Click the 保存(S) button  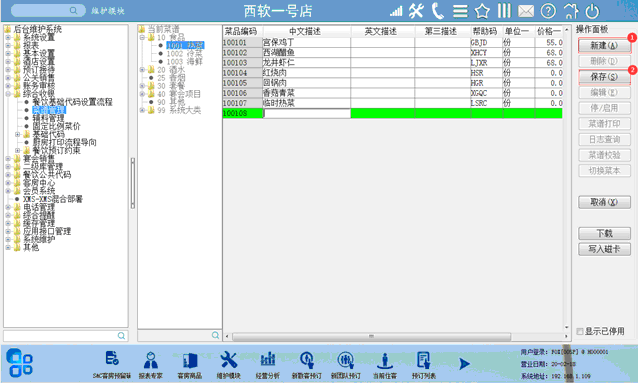click(x=604, y=77)
